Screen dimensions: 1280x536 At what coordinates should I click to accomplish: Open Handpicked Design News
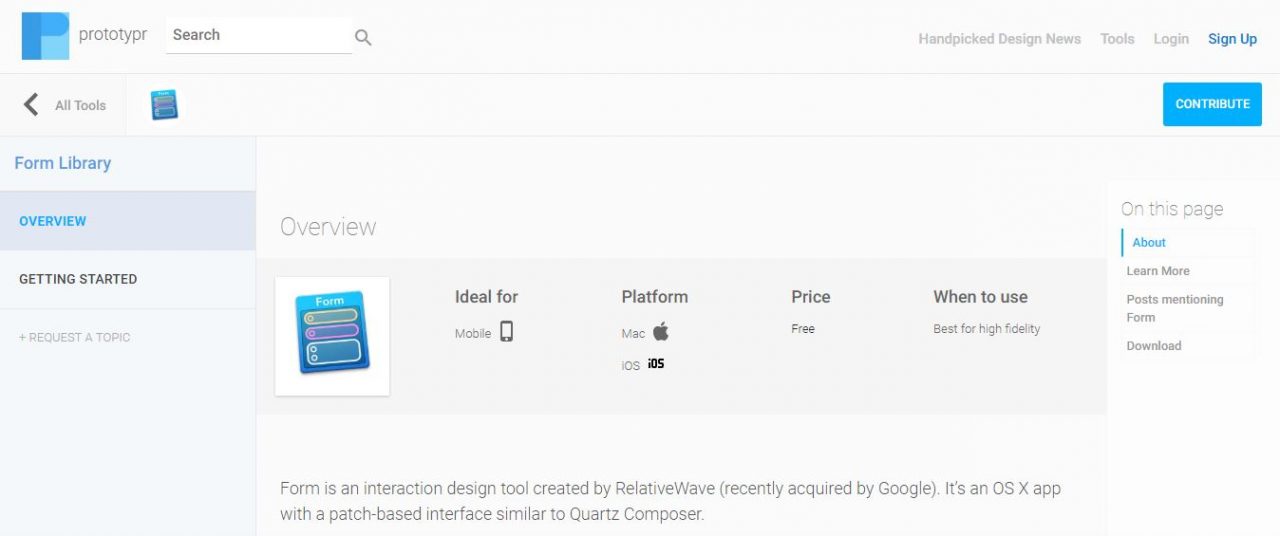(999, 39)
